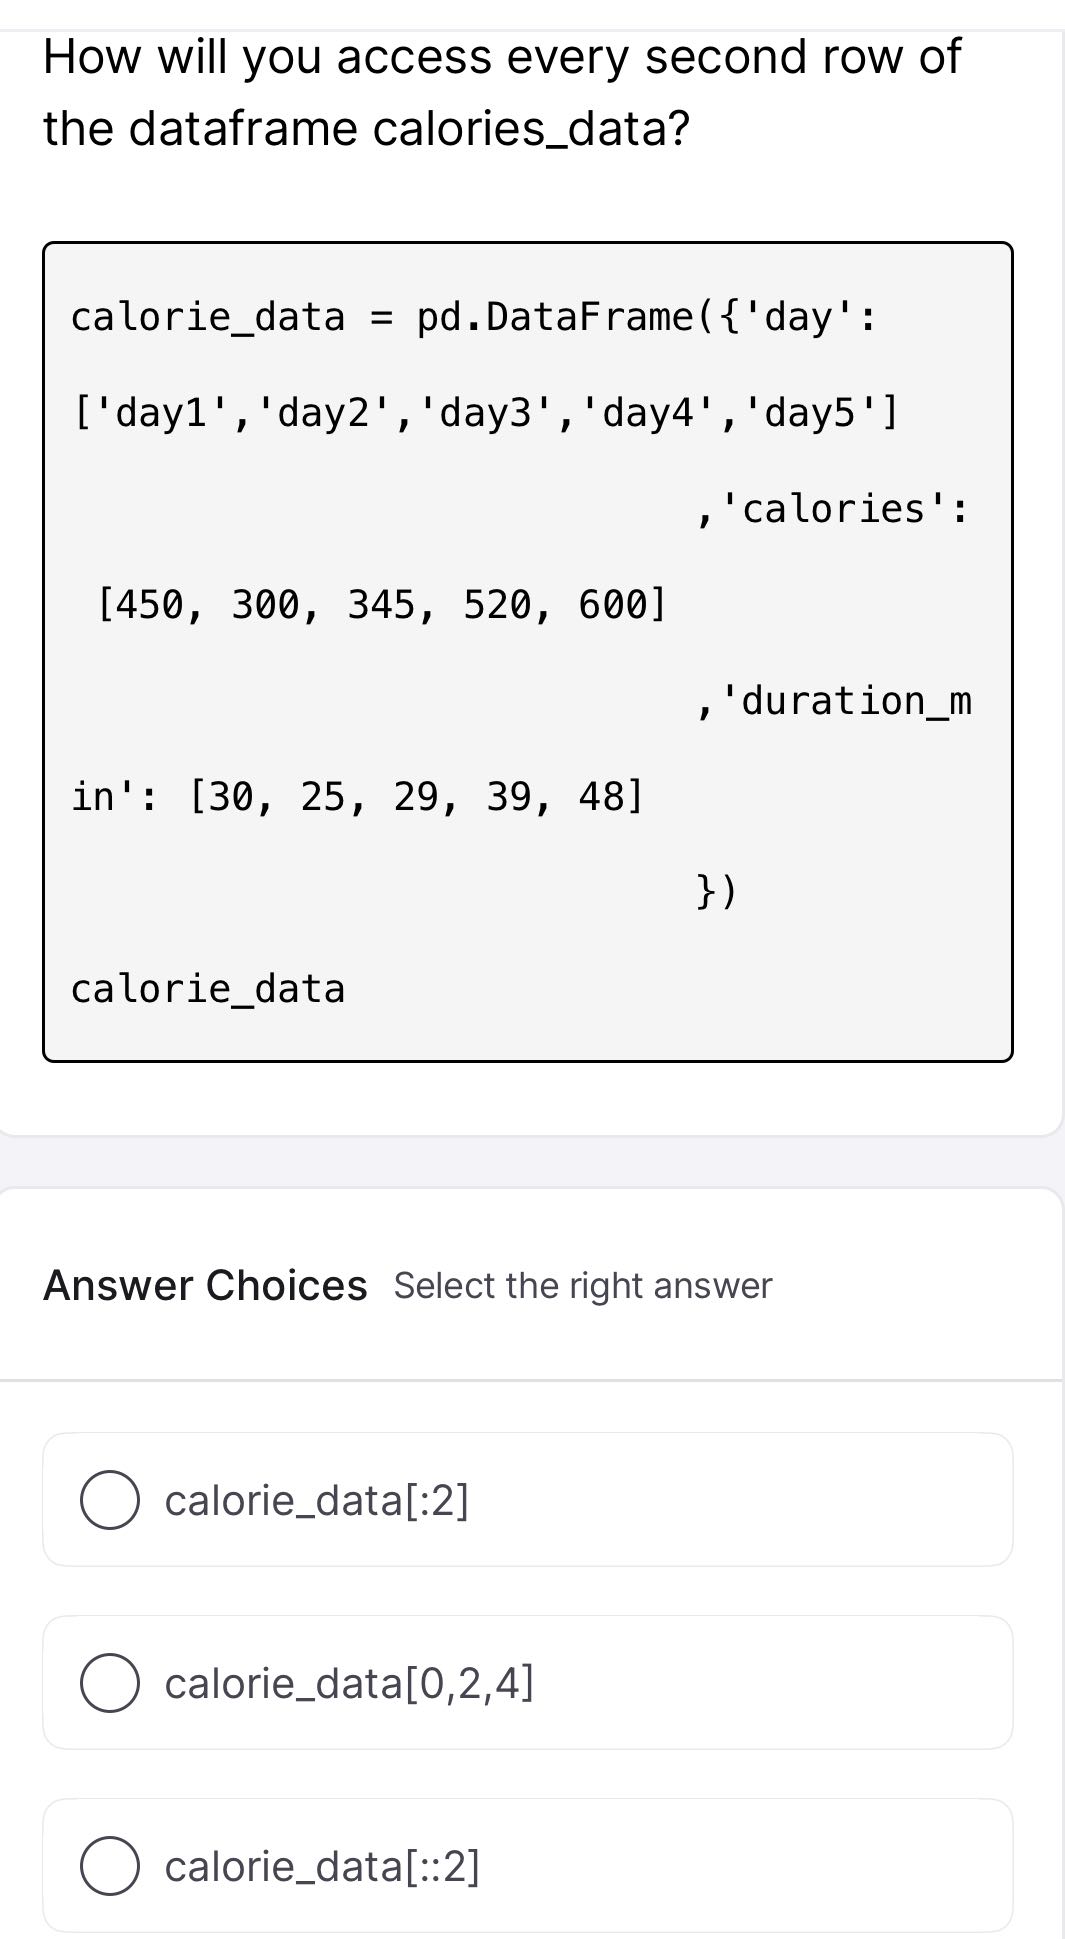This screenshot has width=1065, height=1939.
Task: Click the final calorie_data line in code block
Action: [x=208, y=988]
